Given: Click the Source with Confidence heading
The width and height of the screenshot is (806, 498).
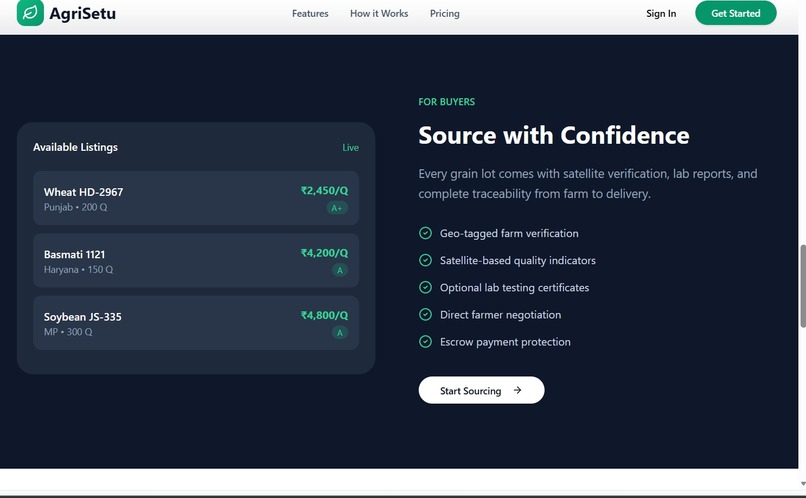Looking at the screenshot, I should 554,136.
